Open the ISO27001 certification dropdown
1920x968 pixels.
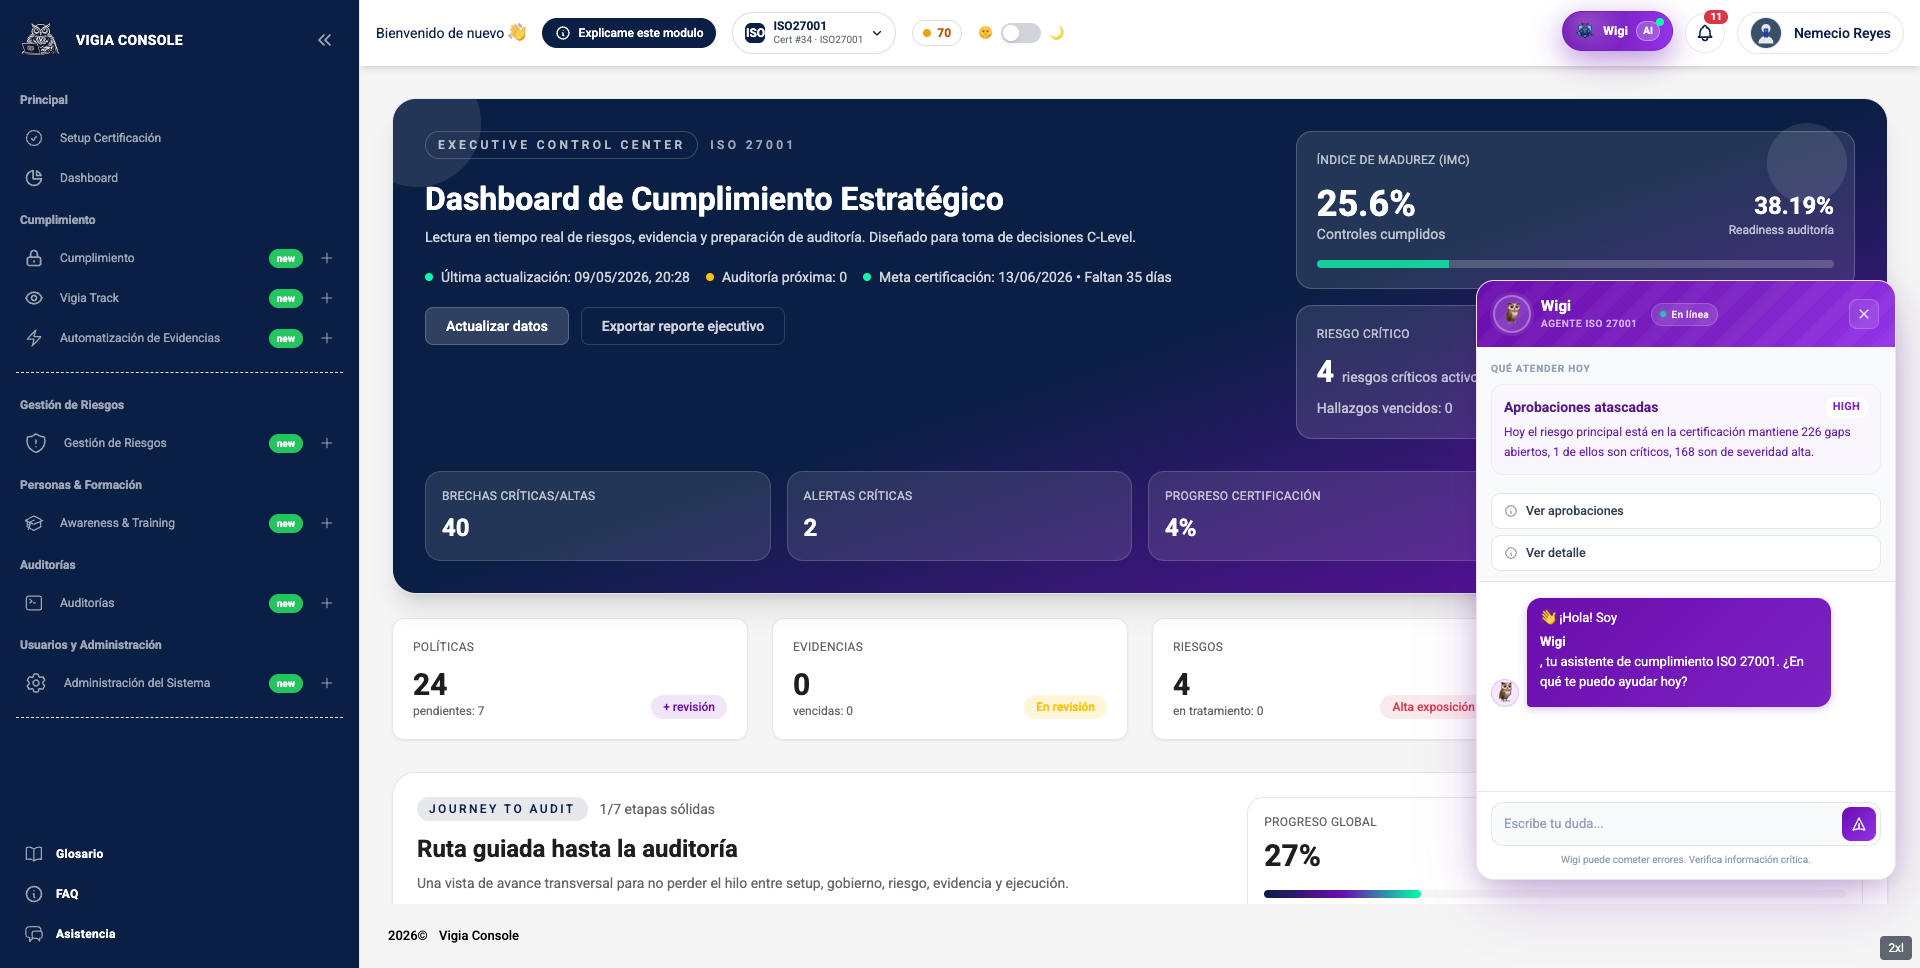(x=814, y=33)
